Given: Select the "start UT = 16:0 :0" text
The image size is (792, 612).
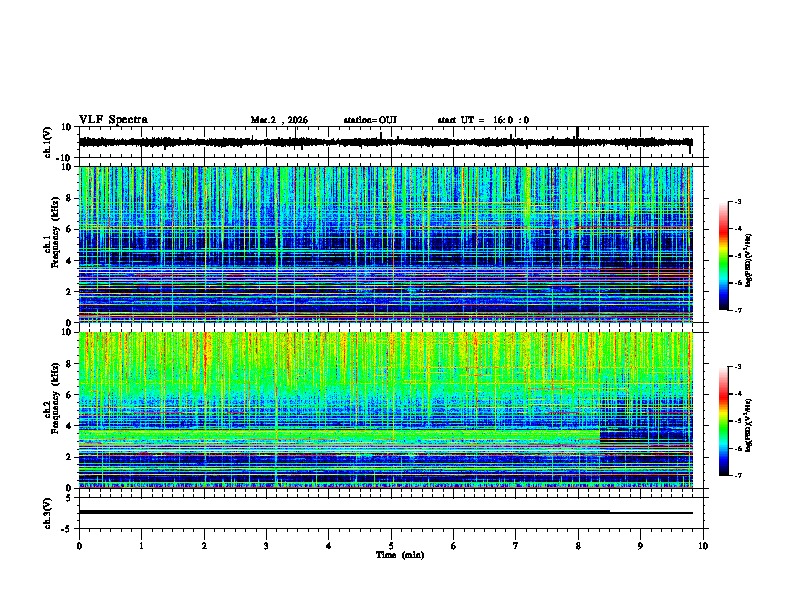Looking at the screenshot, I should coord(483,120).
